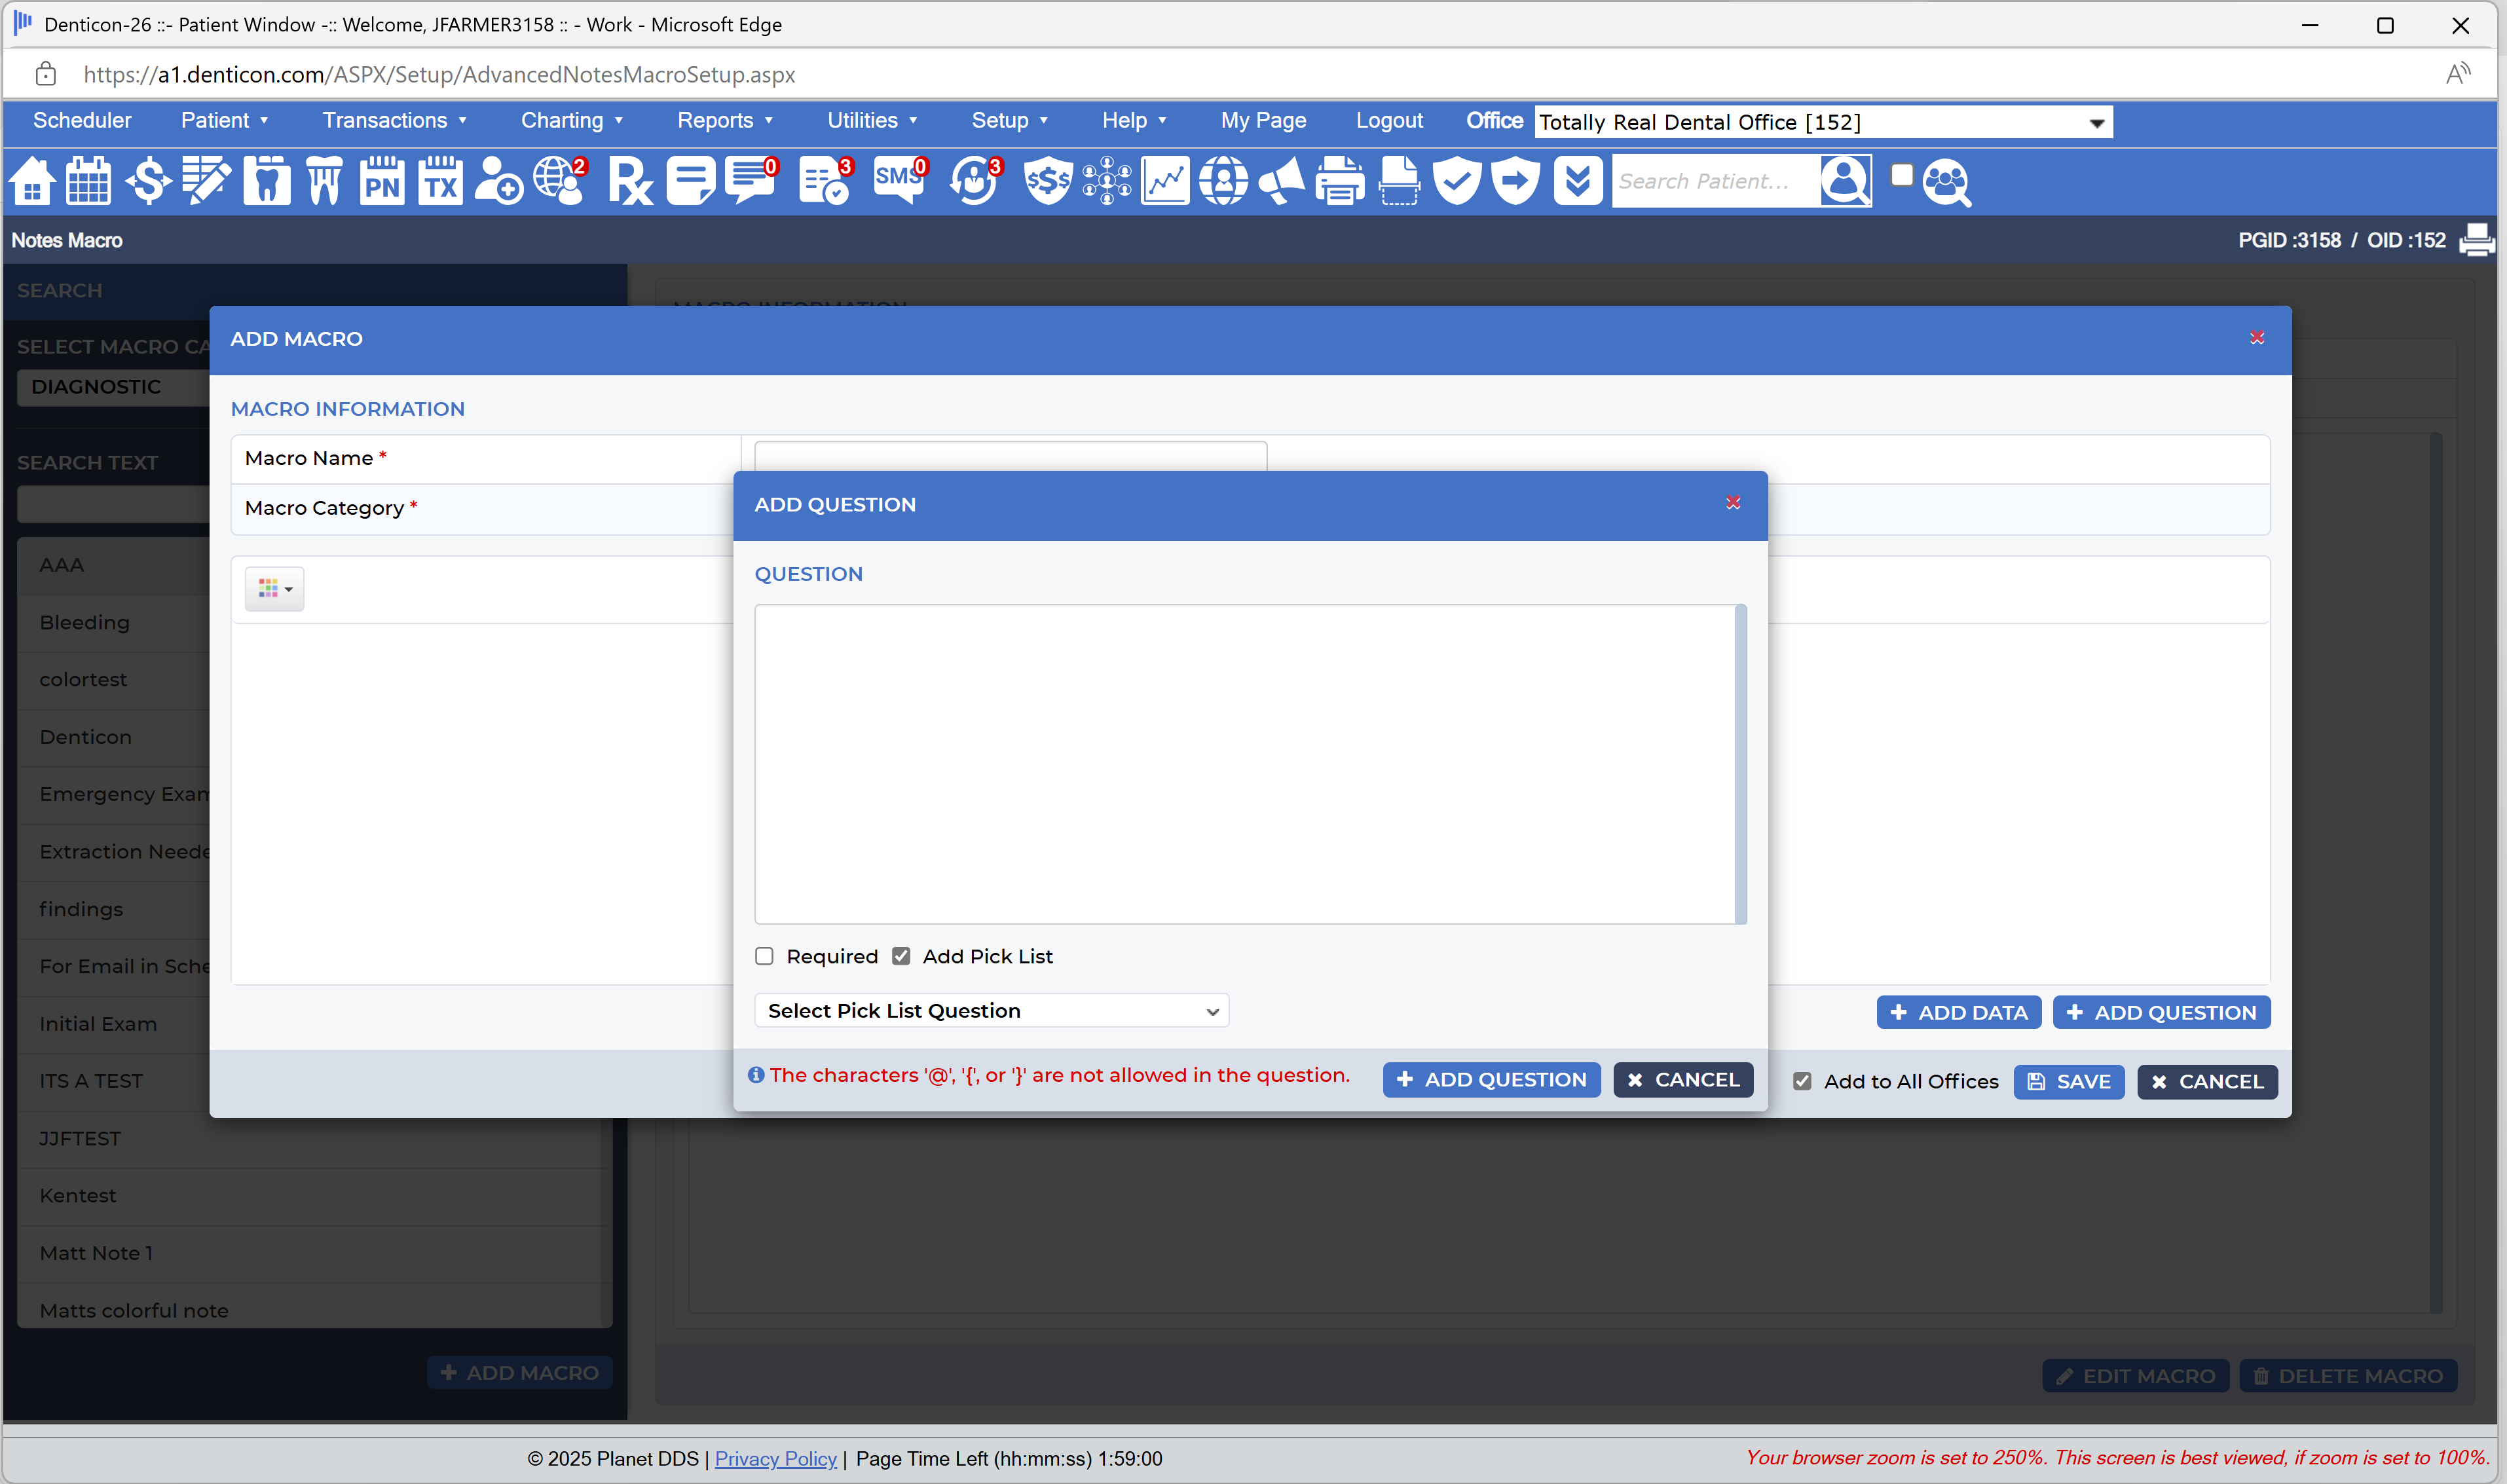Open the Home icon in toolbar
The width and height of the screenshot is (2507, 1484).
(x=32, y=181)
